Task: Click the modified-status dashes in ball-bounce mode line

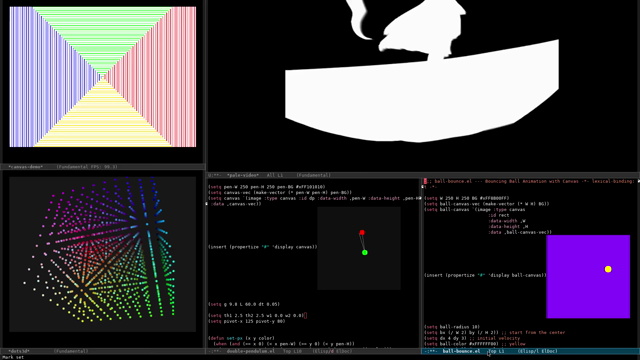Action: pyautogui.click(x=430, y=351)
